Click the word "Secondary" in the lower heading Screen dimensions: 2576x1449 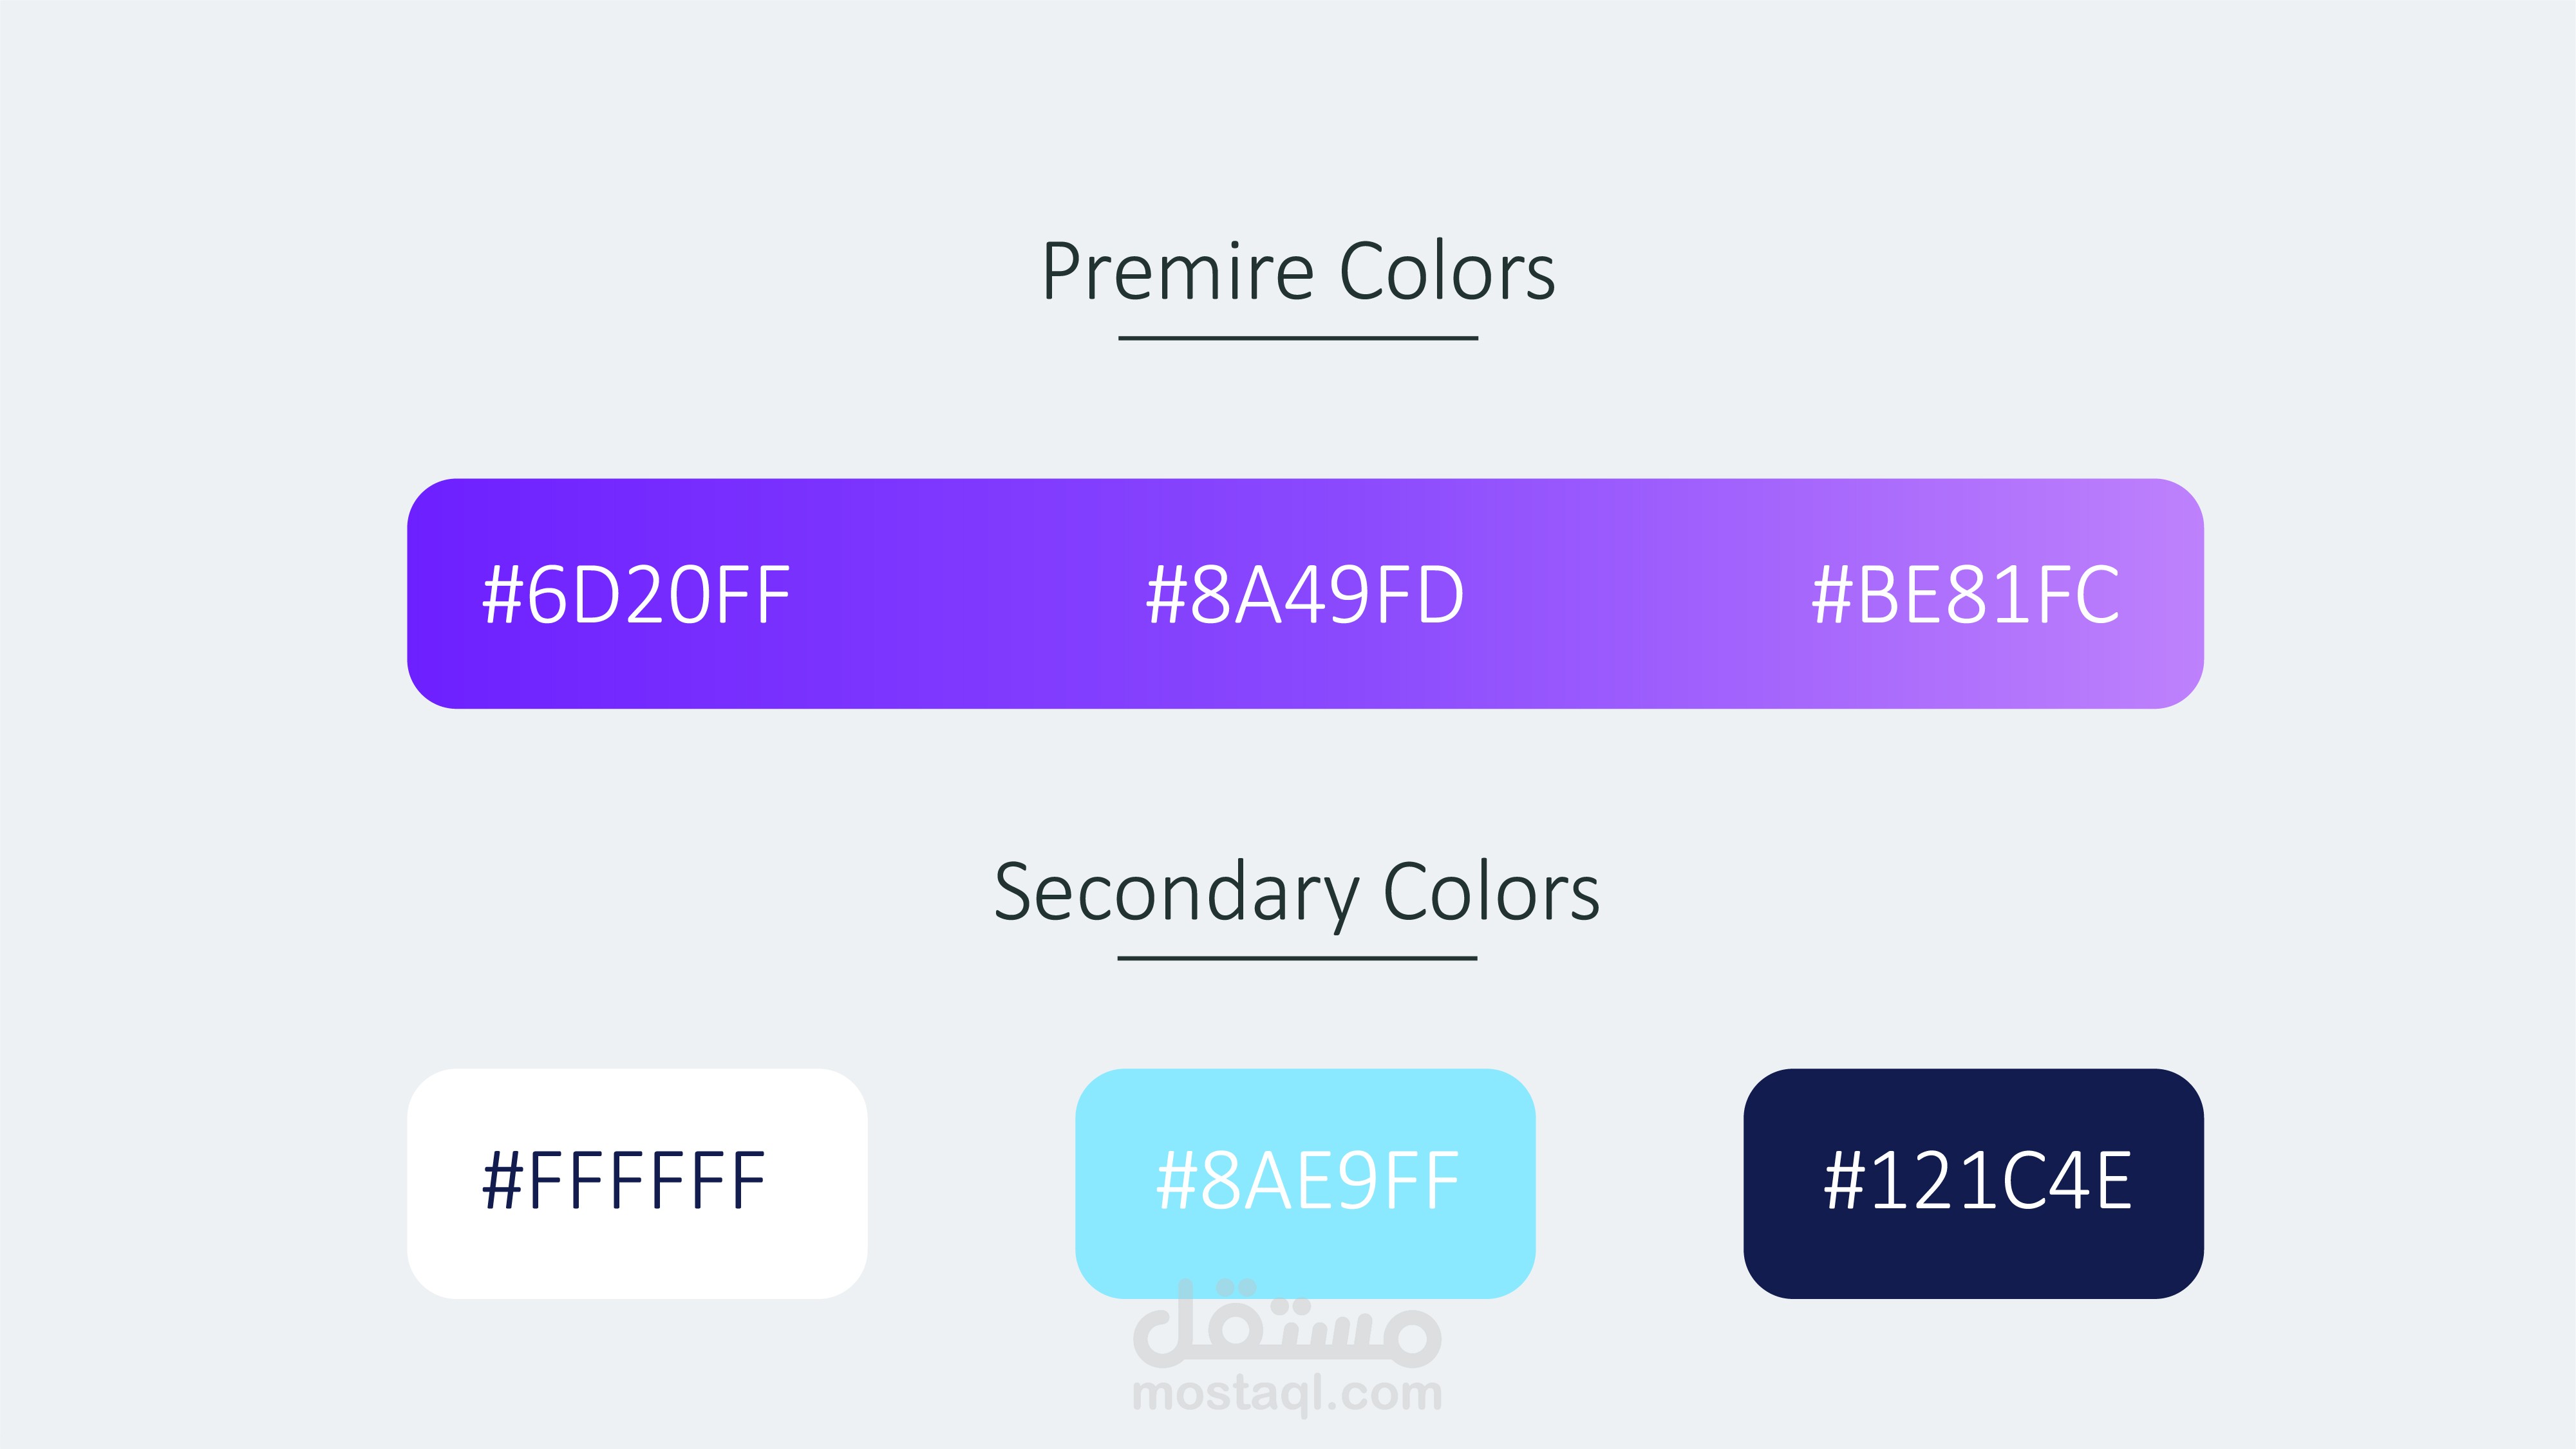tap(1176, 893)
